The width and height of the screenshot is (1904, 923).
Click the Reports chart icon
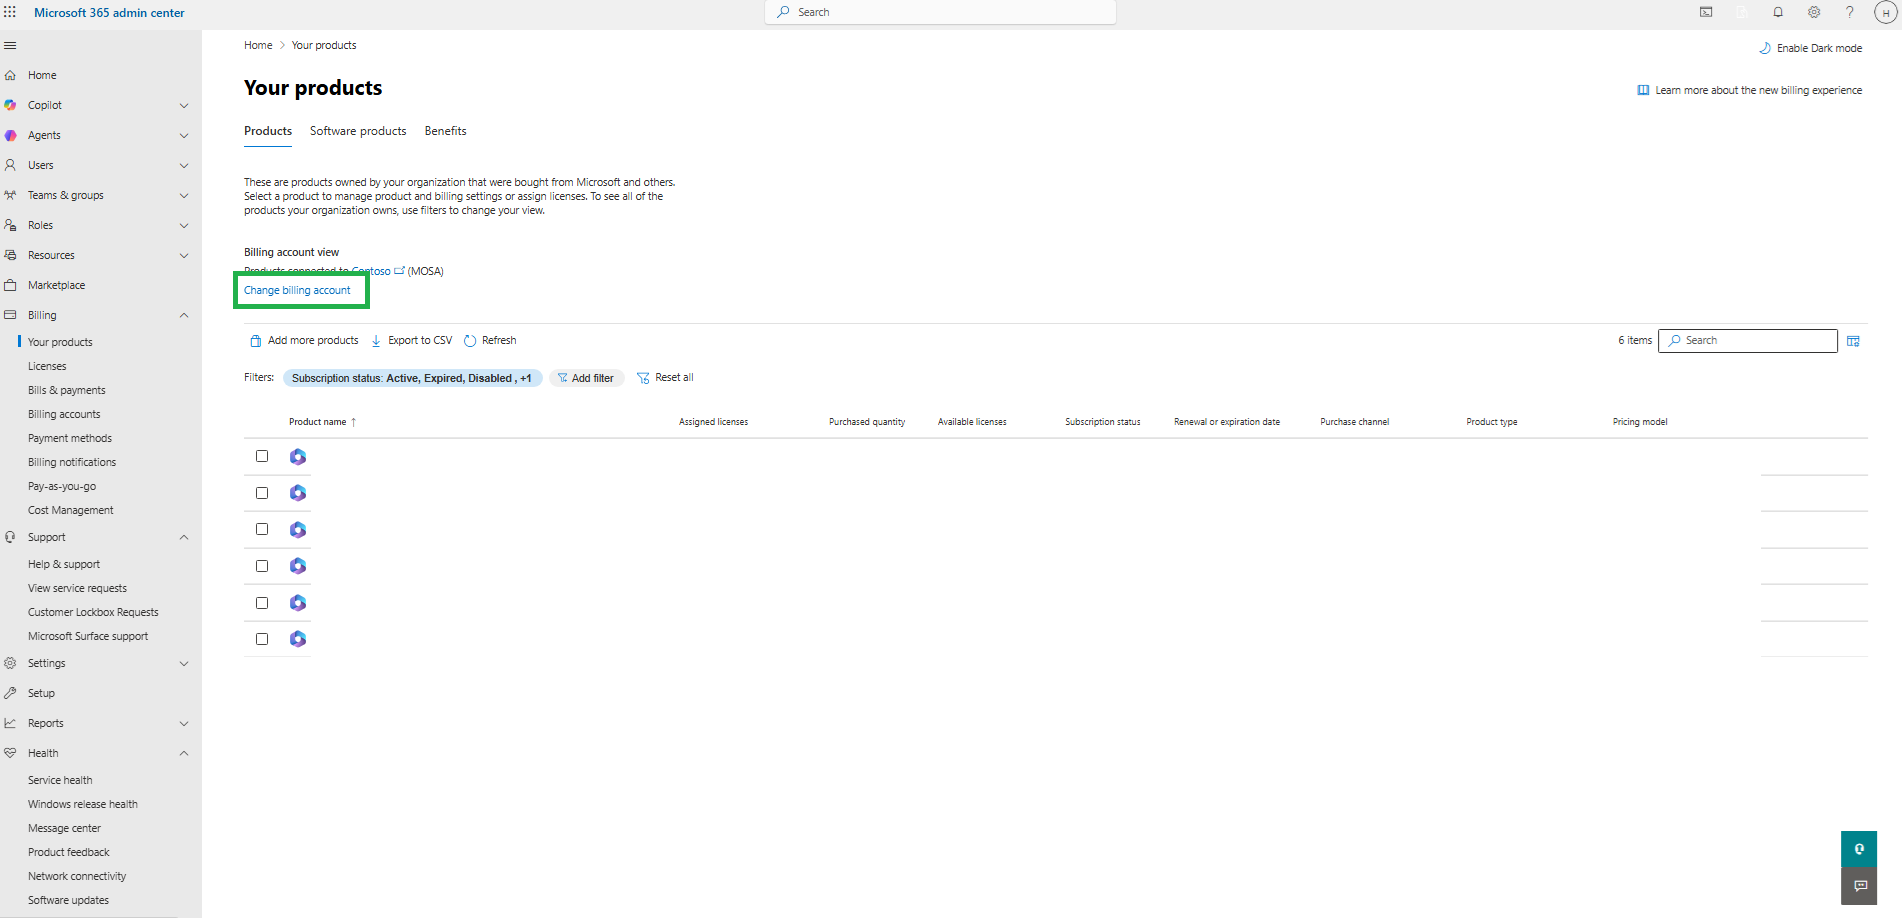(x=10, y=724)
